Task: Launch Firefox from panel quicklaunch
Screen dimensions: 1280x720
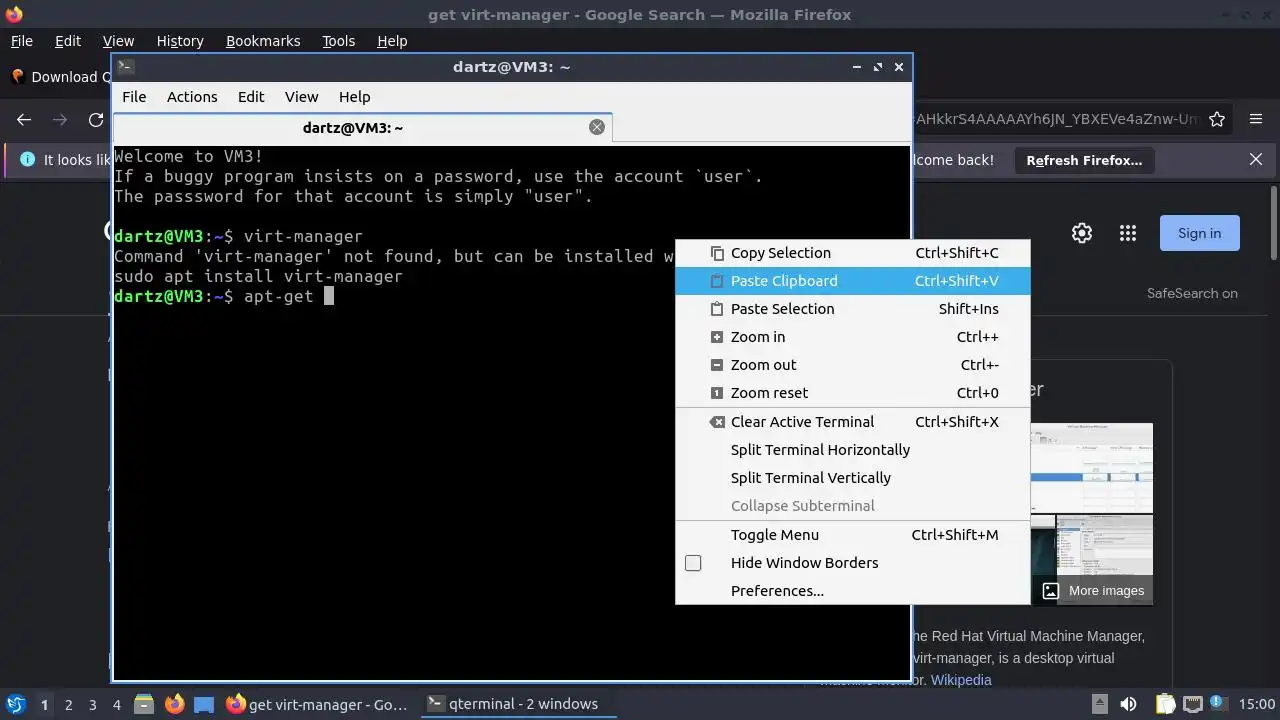Action: point(174,704)
